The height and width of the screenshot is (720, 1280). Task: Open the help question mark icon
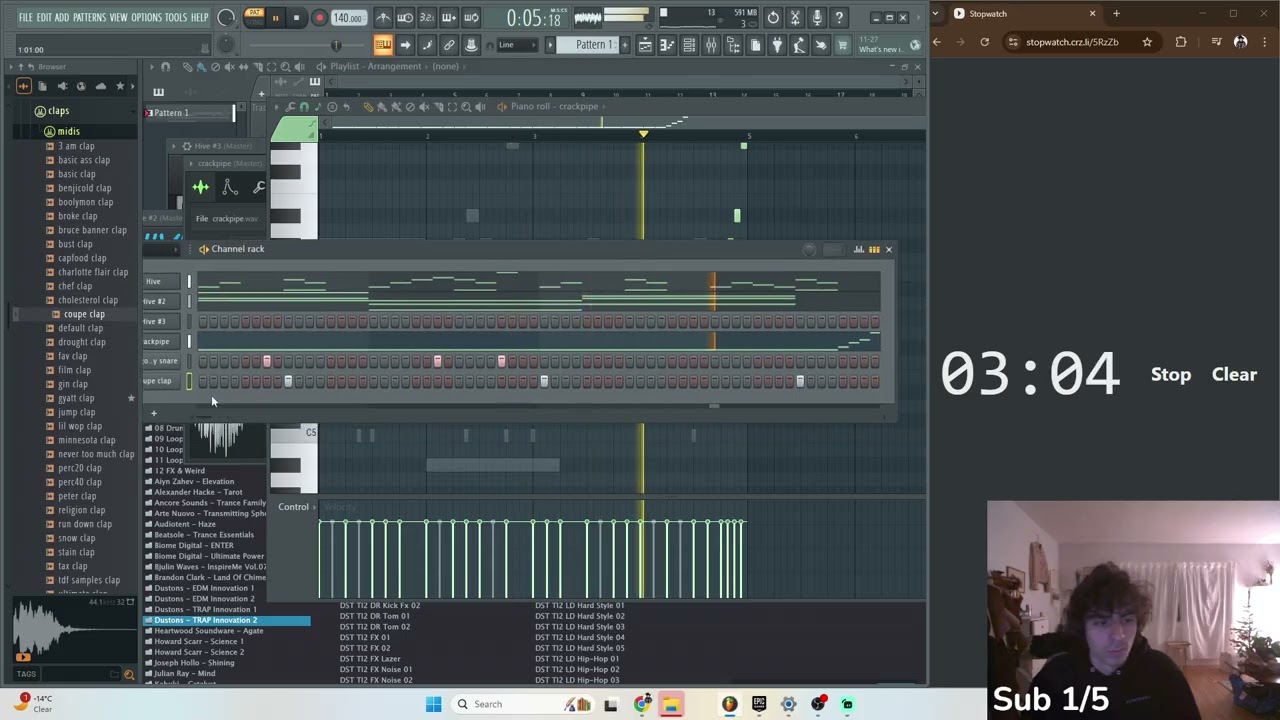[839, 18]
